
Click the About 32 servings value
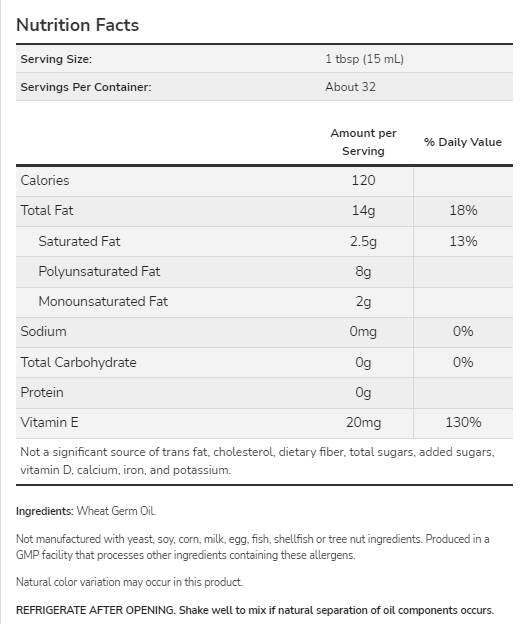pyautogui.click(x=351, y=87)
